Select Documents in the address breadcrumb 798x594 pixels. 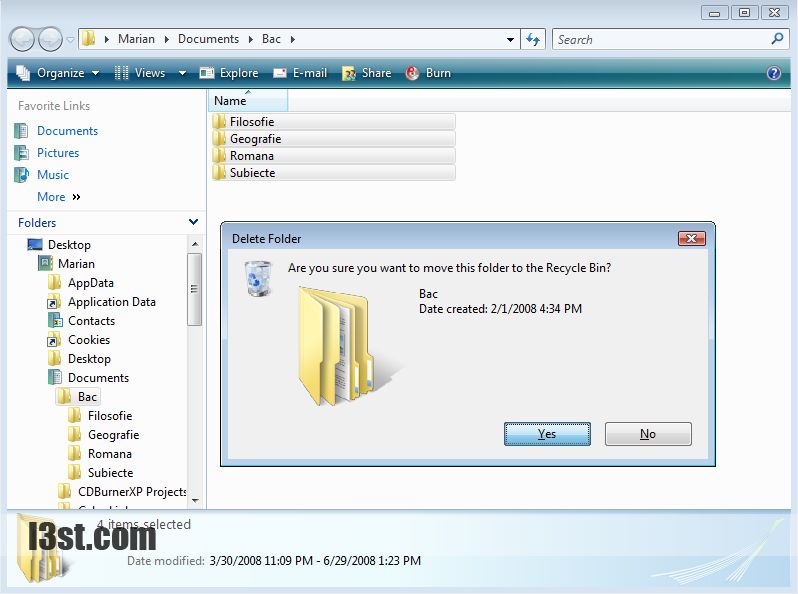(208, 39)
